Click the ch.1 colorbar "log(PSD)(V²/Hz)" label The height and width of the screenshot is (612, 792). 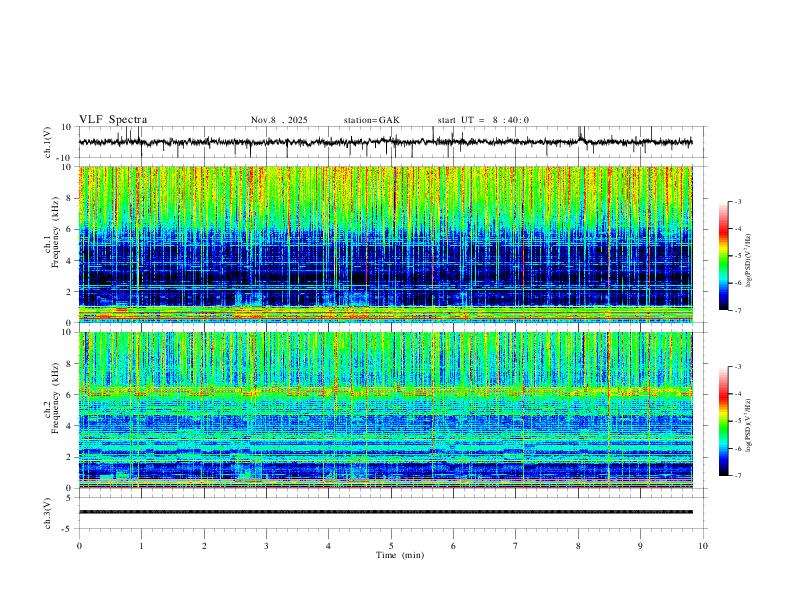click(x=749, y=261)
